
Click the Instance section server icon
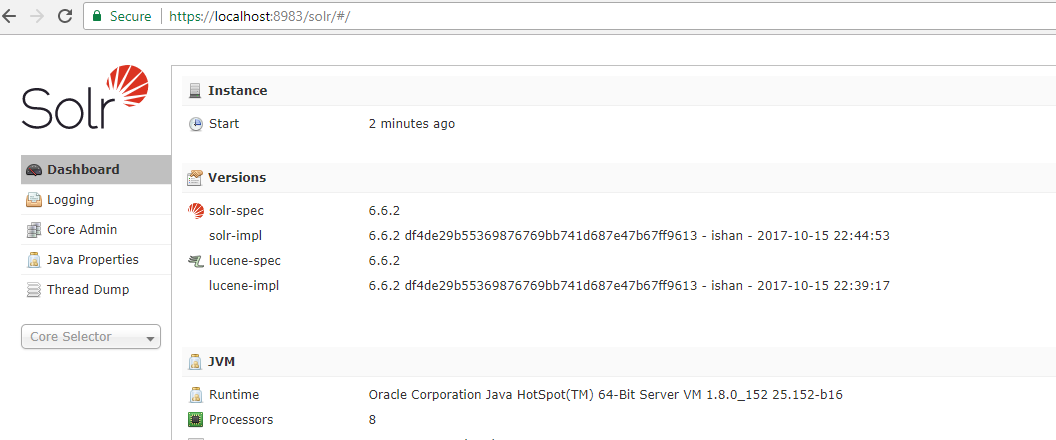coord(195,90)
